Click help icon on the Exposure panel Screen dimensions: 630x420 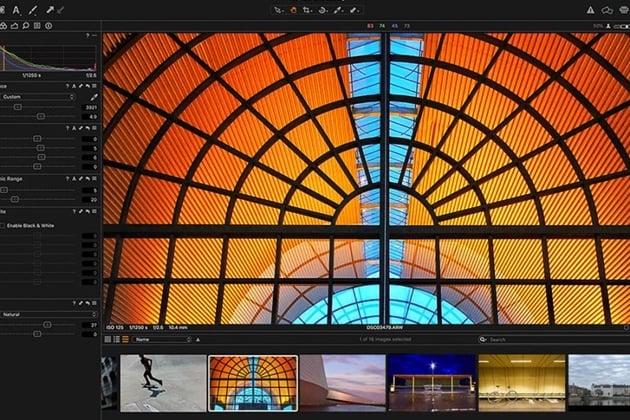[x=68, y=128]
